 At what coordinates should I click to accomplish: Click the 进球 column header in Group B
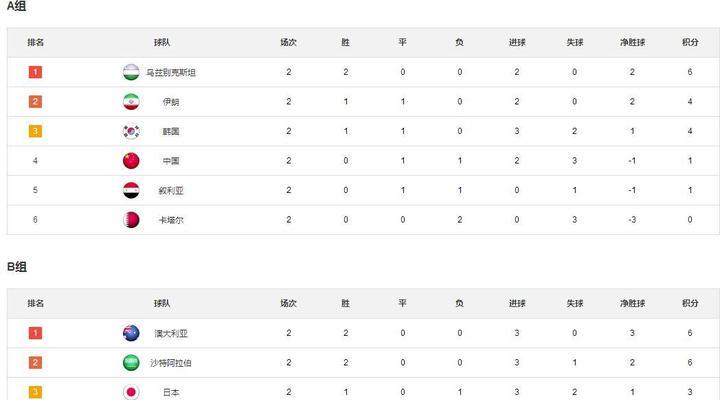point(517,303)
